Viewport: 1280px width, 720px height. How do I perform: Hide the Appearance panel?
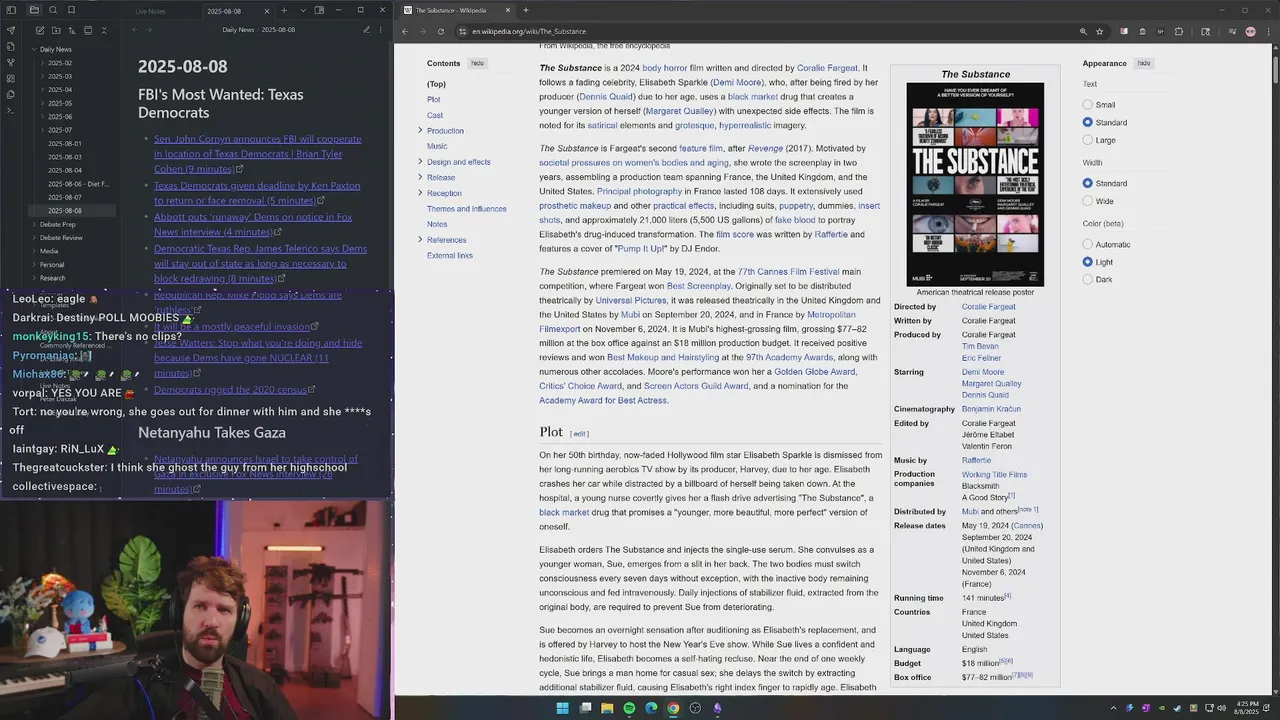point(1143,63)
